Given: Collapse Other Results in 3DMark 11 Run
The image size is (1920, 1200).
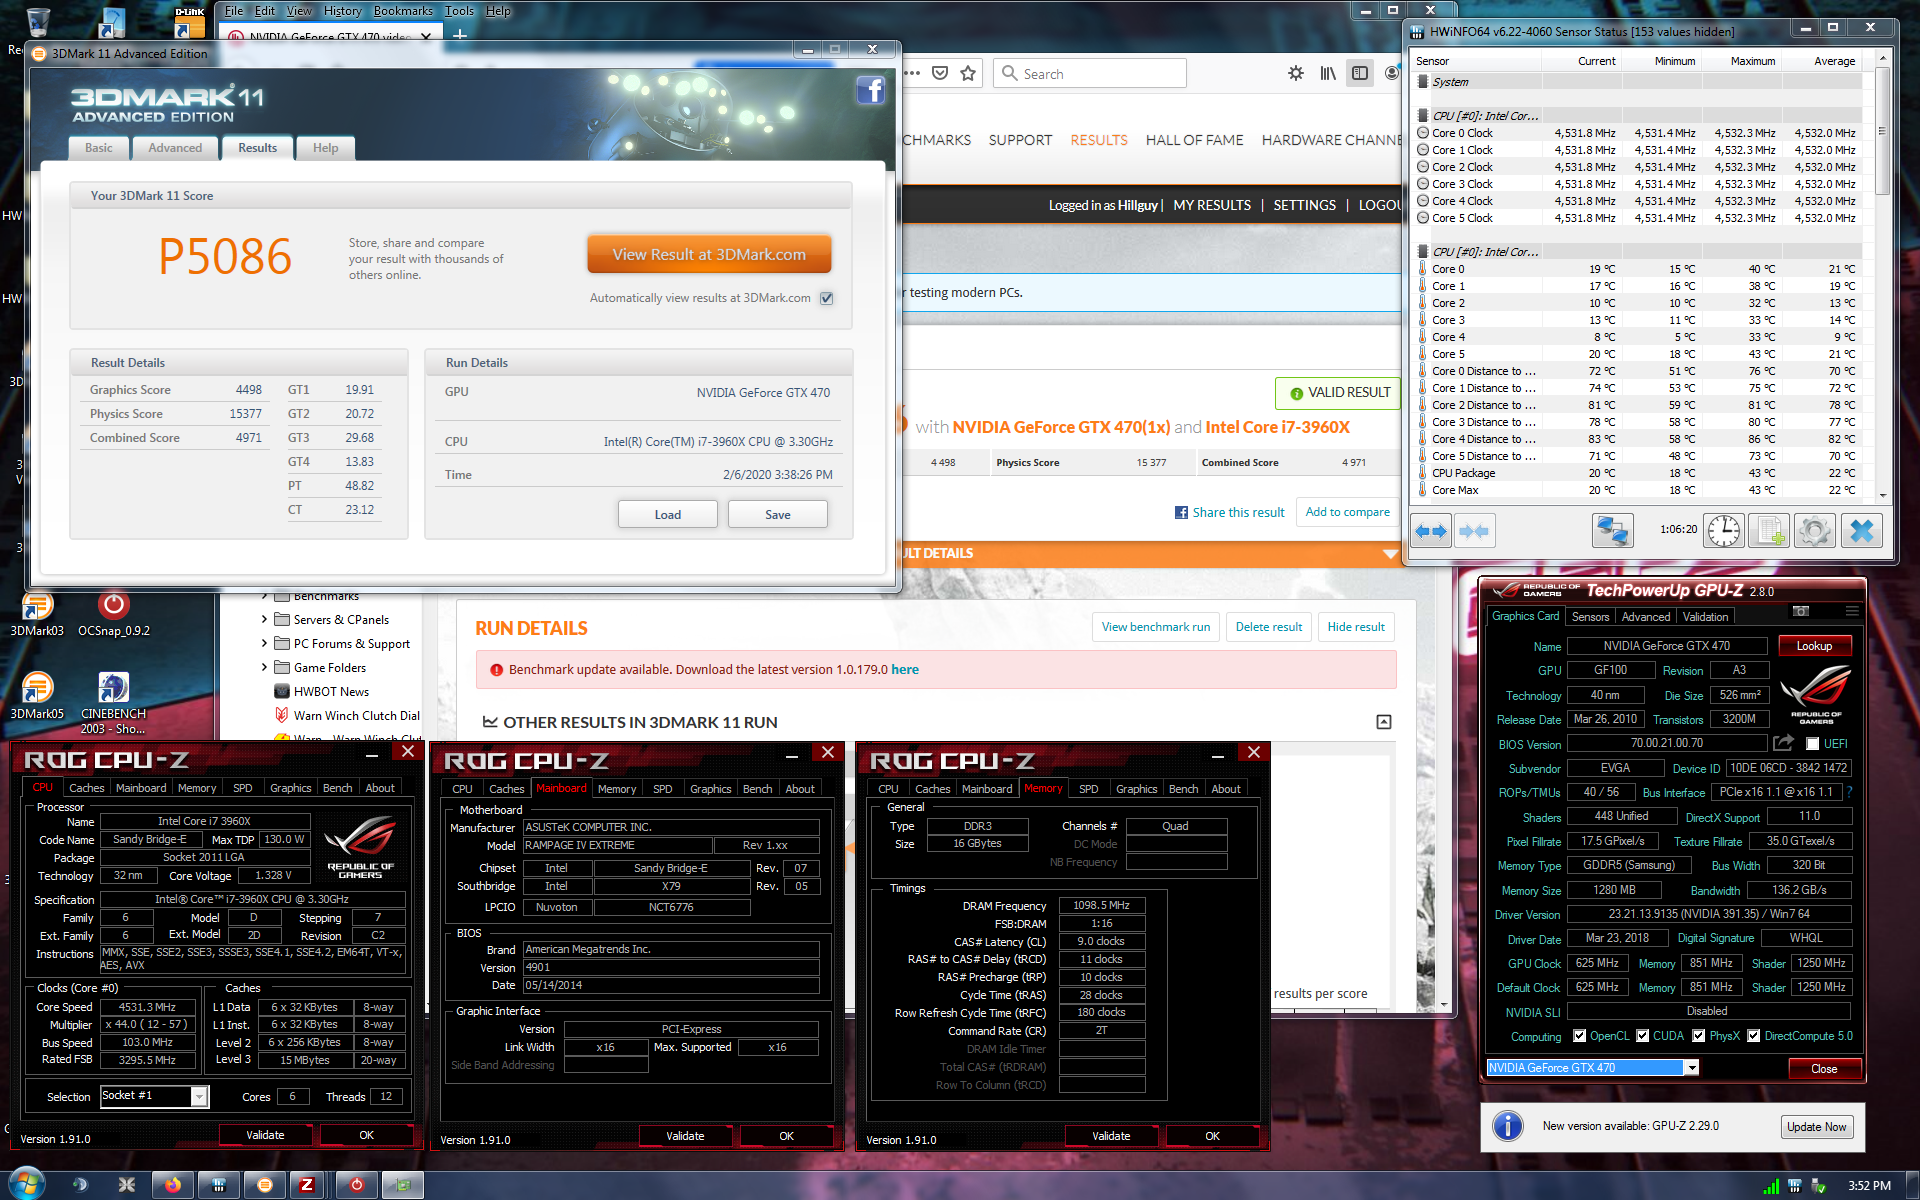Looking at the screenshot, I should (1384, 722).
